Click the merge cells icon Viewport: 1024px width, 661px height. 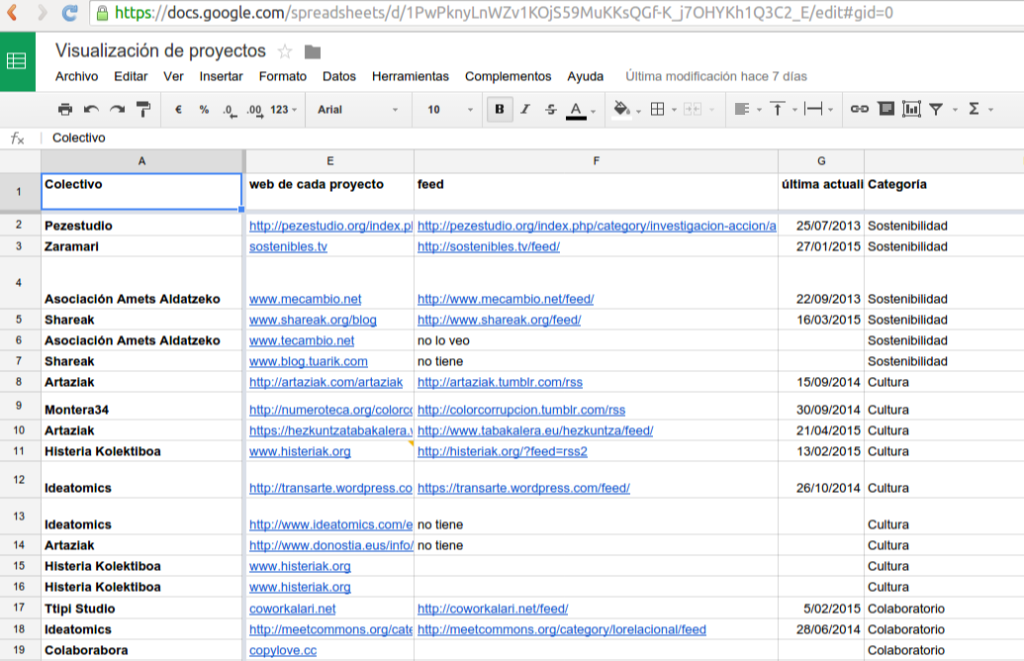pyautogui.click(x=692, y=109)
